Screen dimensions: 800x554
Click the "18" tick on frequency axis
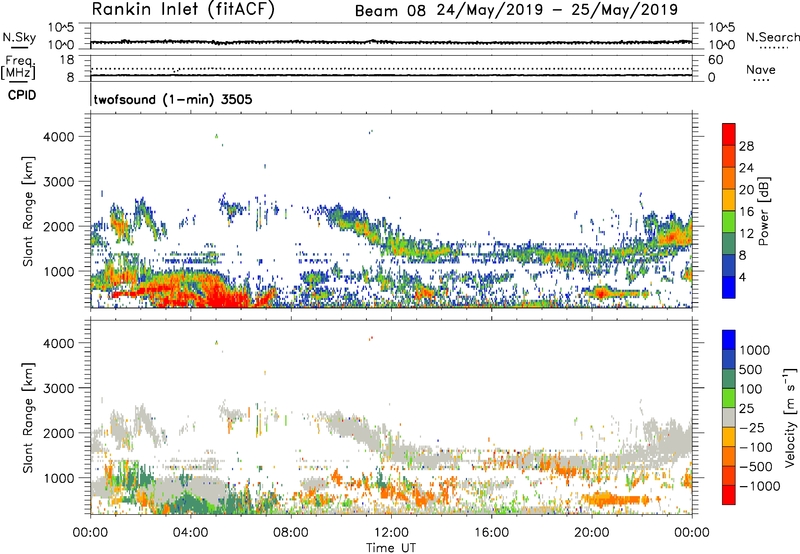click(x=67, y=60)
